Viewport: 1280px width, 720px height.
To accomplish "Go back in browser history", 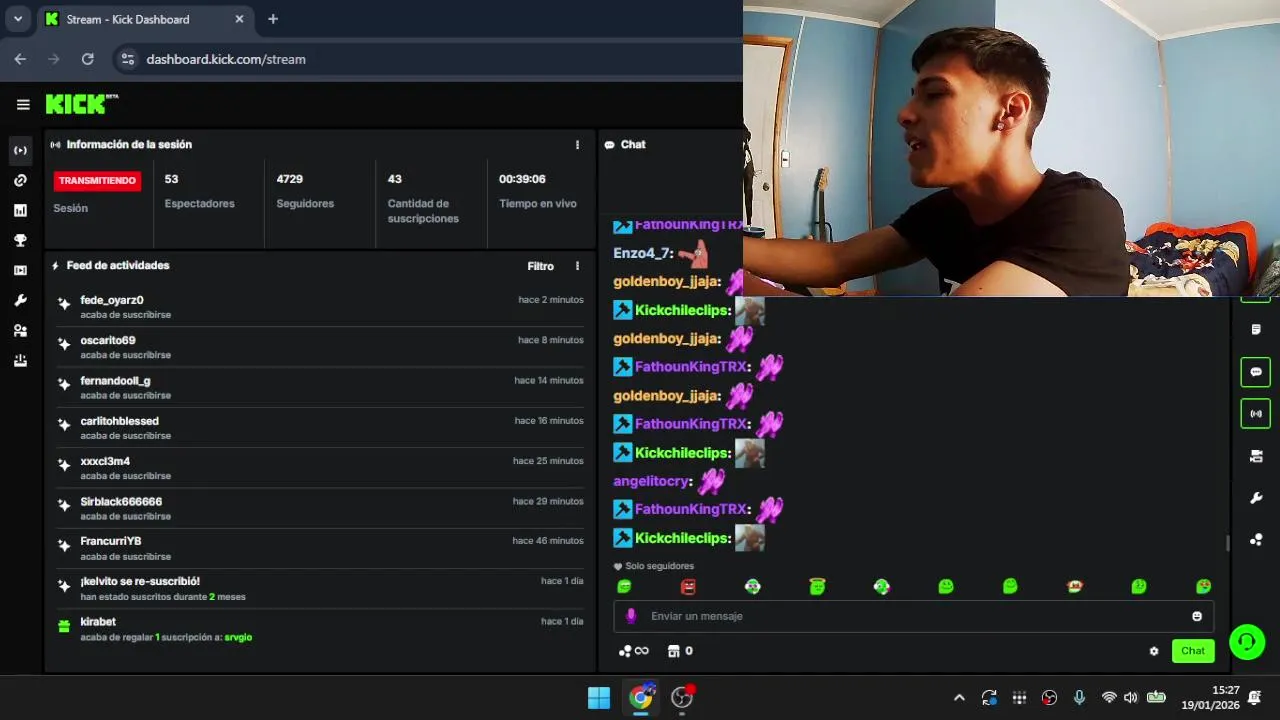I will click(x=20, y=59).
